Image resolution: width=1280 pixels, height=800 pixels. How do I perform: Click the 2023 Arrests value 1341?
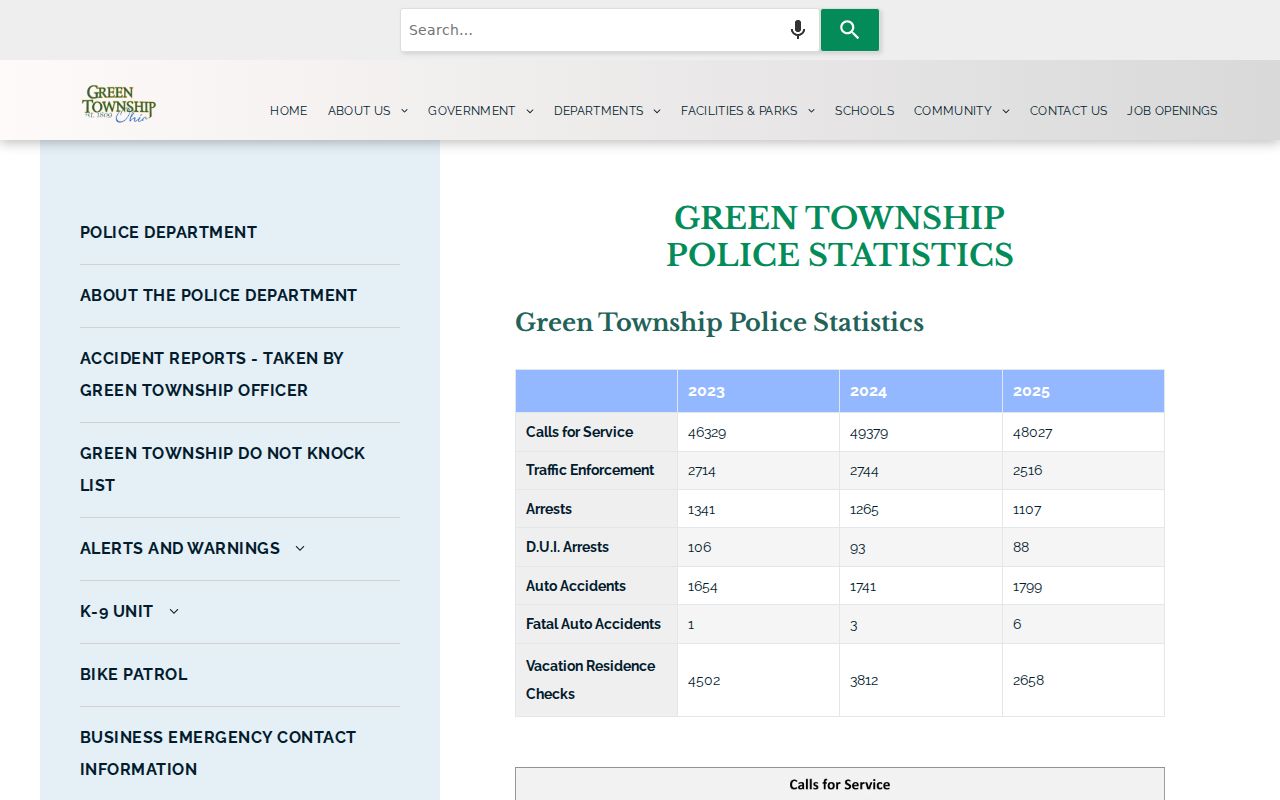(x=702, y=510)
